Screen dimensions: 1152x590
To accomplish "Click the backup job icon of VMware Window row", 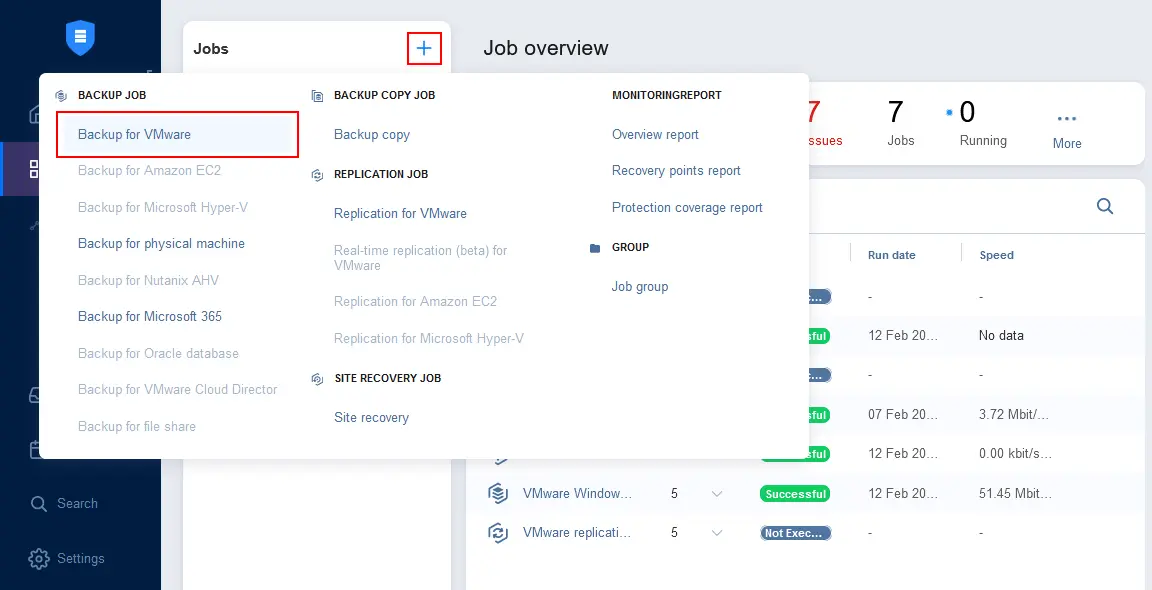I will [x=498, y=494].
